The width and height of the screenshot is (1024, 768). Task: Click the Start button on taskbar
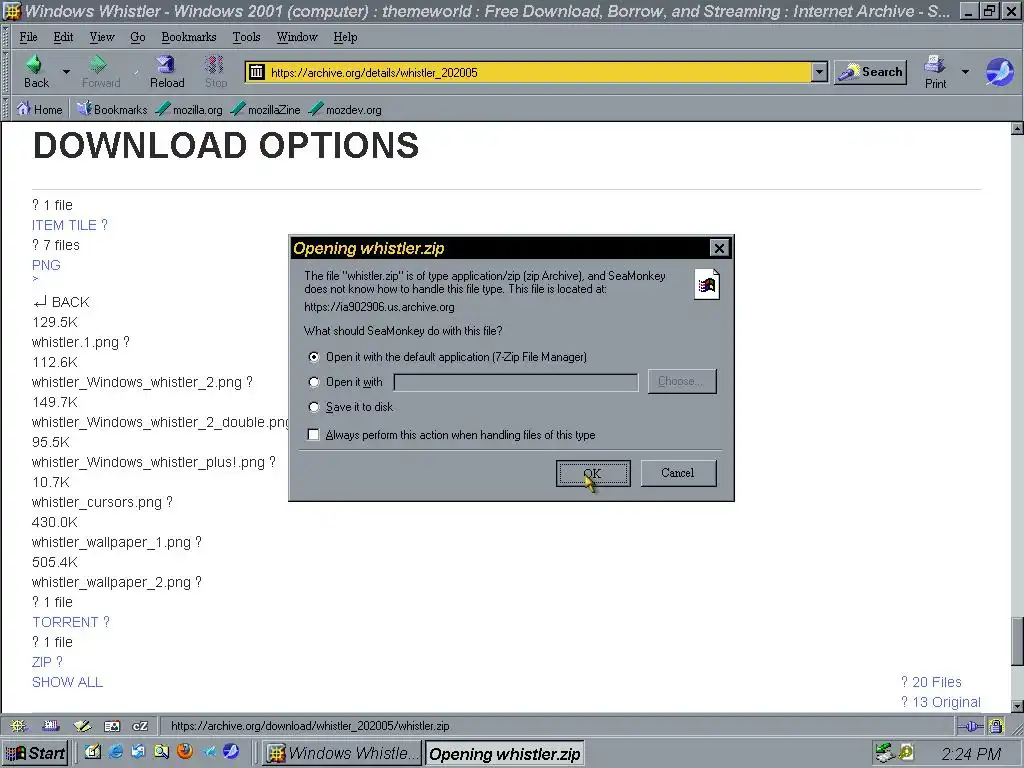36,753
